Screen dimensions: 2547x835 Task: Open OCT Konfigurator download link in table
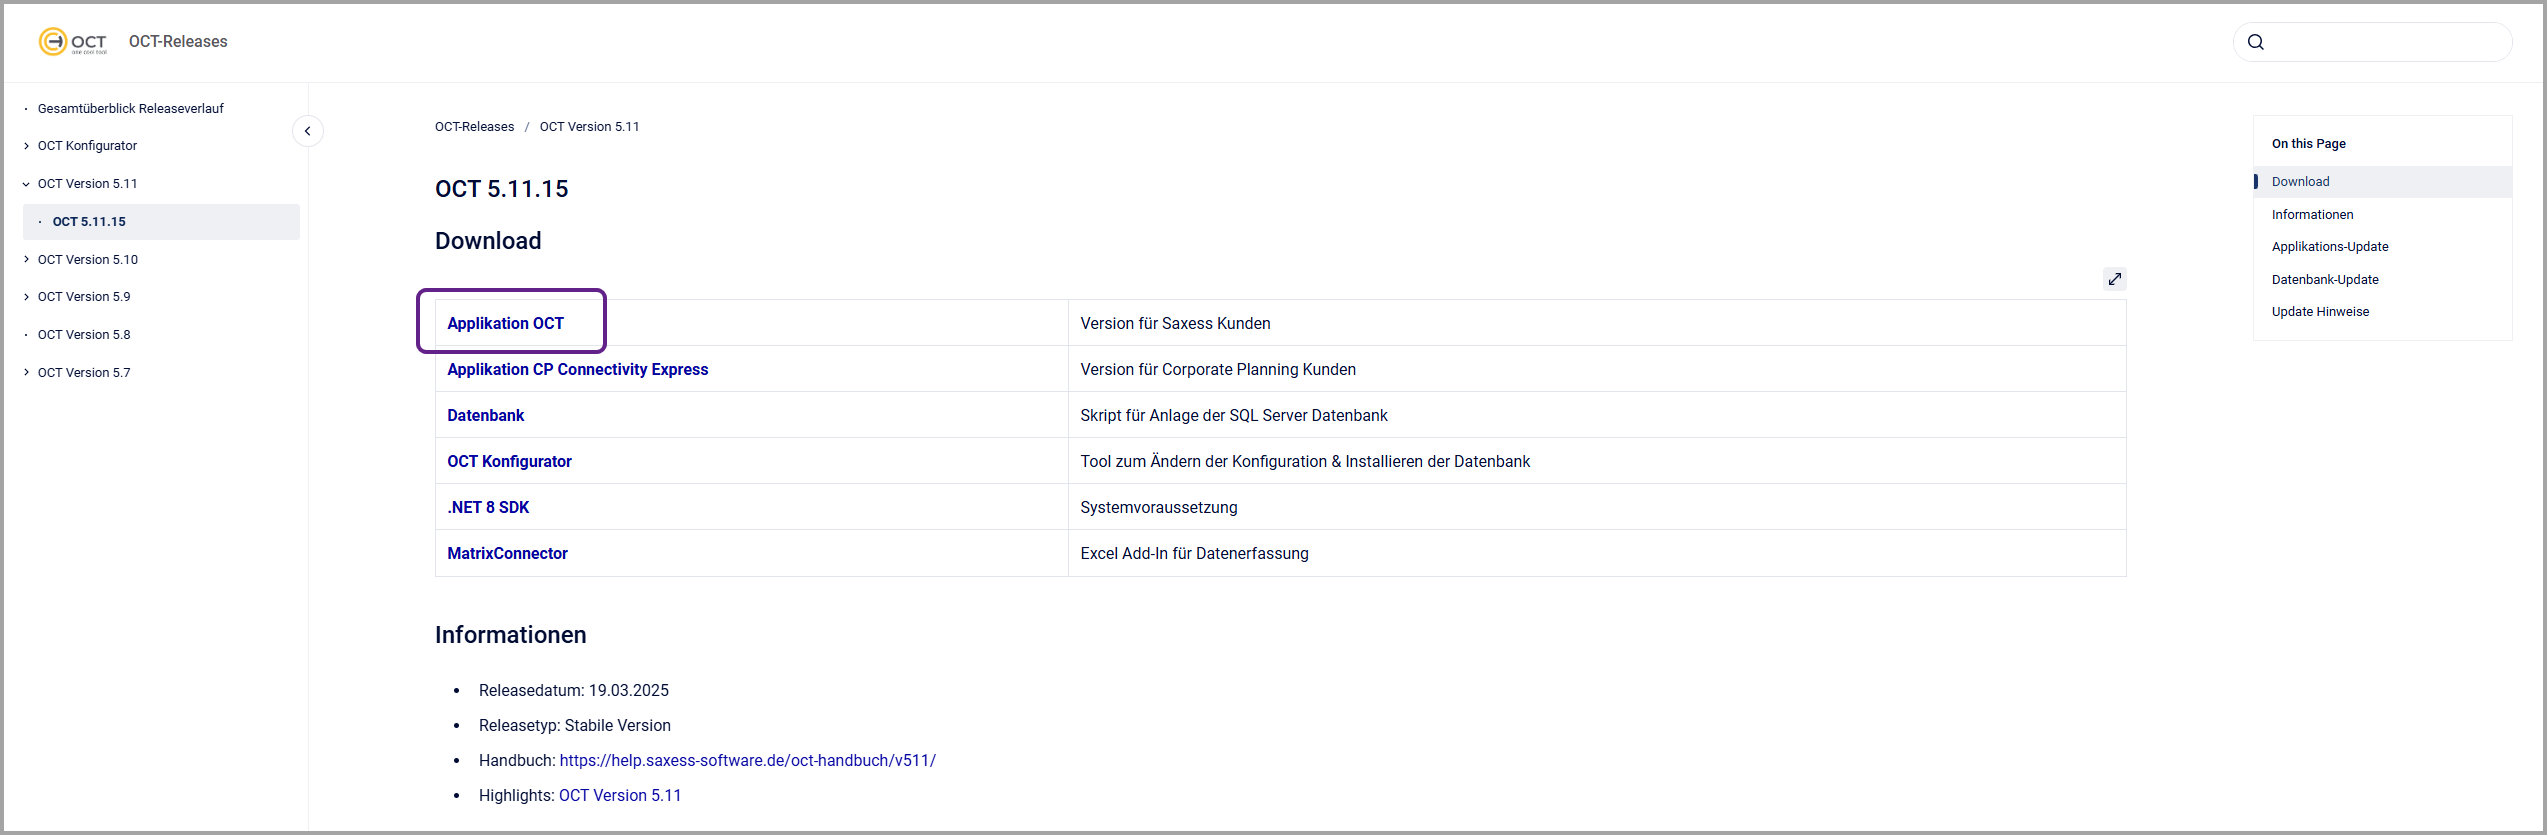pyautogui.click(x=509, y=461)
